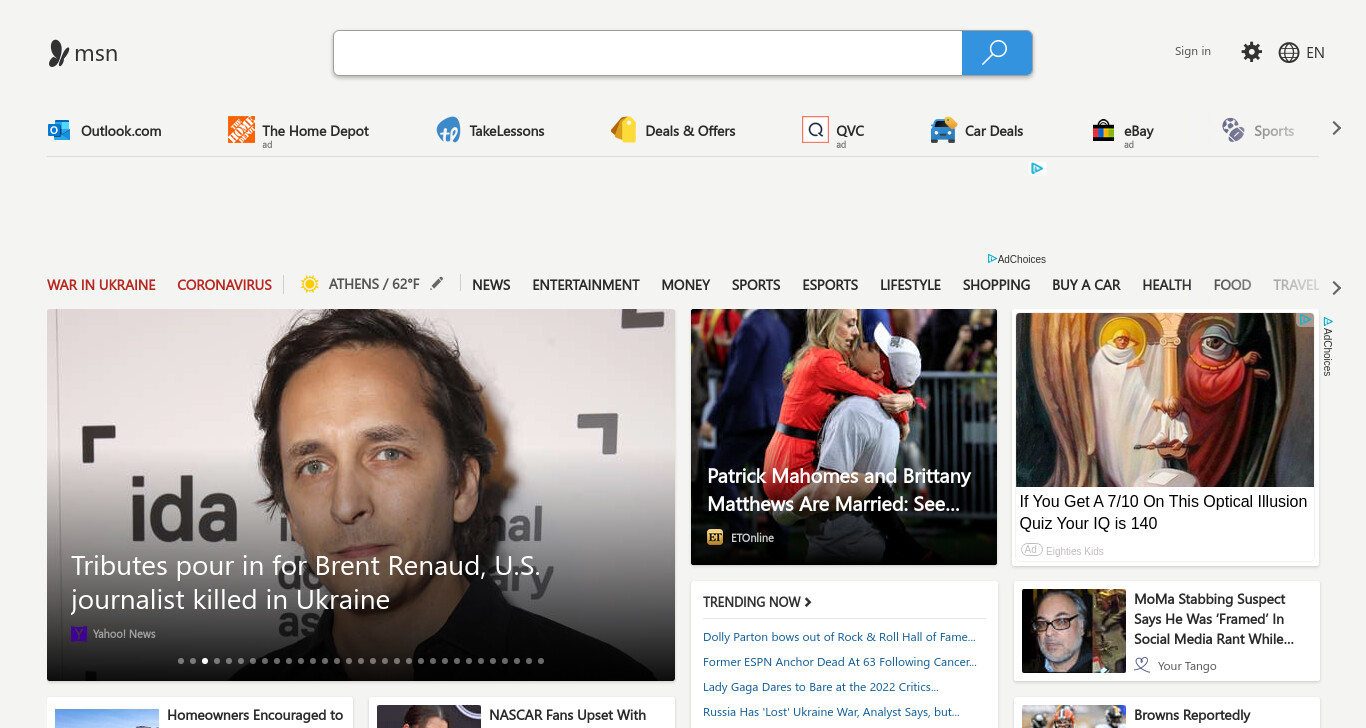Image resolution: width=1366 pixels, height=728 pixels.
Task: Click the Your Tango heart icon
Action: point(1142,665)
